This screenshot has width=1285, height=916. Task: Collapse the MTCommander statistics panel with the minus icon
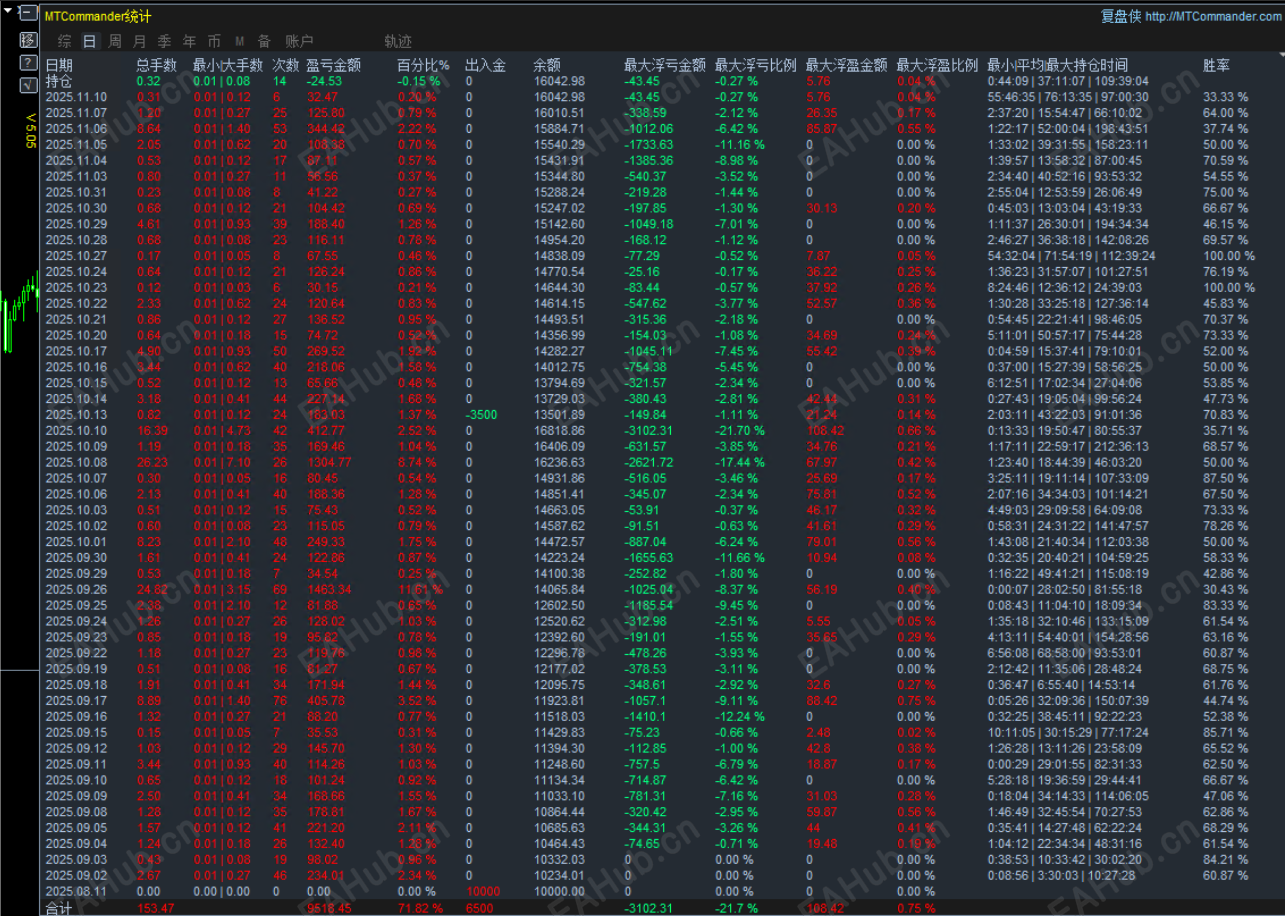(x=28, y=15)
